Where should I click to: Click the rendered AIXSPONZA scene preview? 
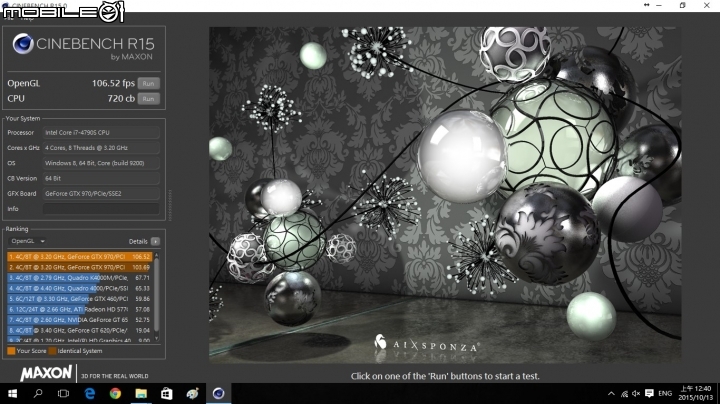tap(445, 195)
